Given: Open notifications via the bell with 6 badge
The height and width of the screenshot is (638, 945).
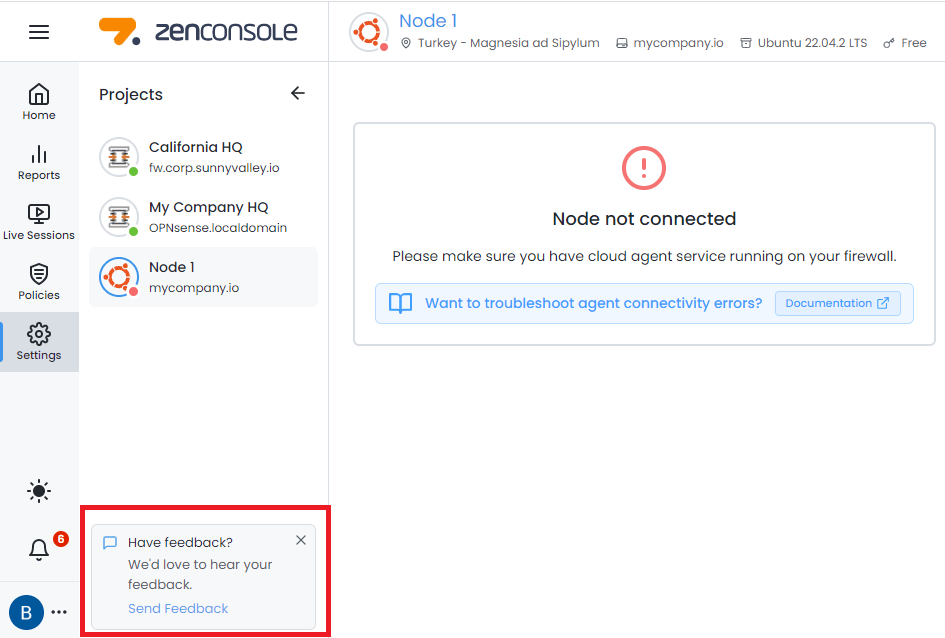Looking at the screenshot, I should click(x=38, y=549).
